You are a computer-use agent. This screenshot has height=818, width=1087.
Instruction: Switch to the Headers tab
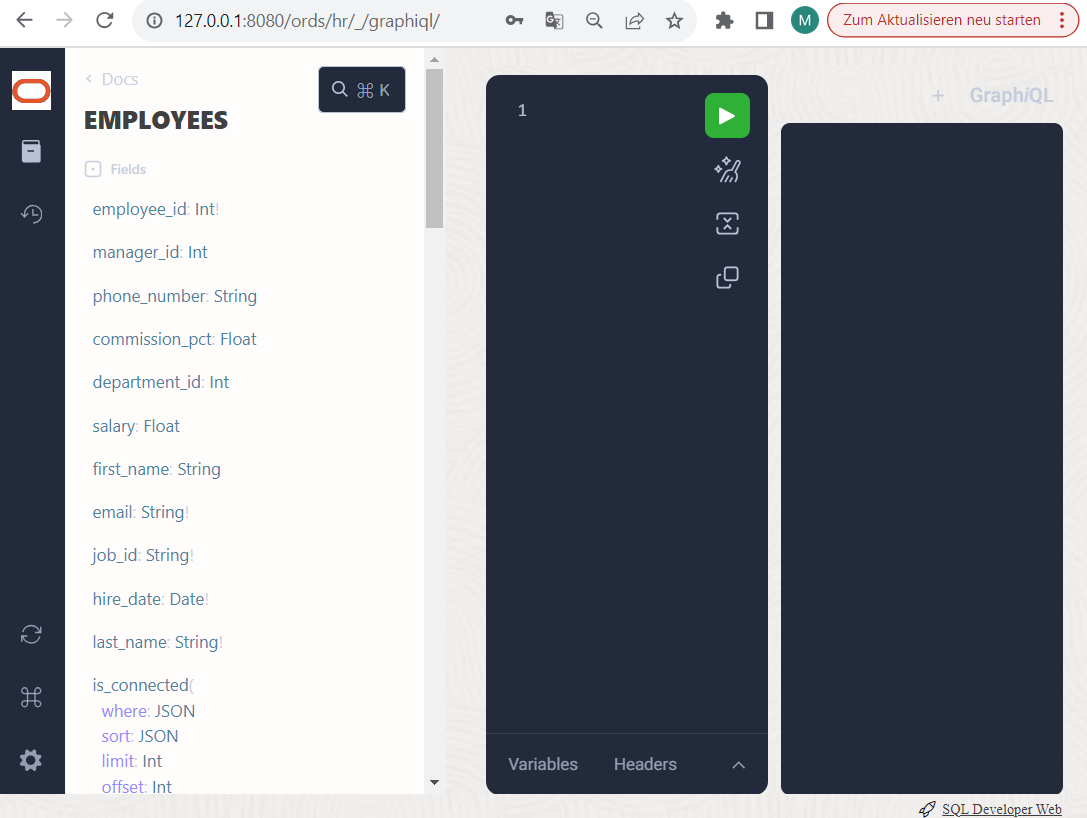[x=644, y=764]
